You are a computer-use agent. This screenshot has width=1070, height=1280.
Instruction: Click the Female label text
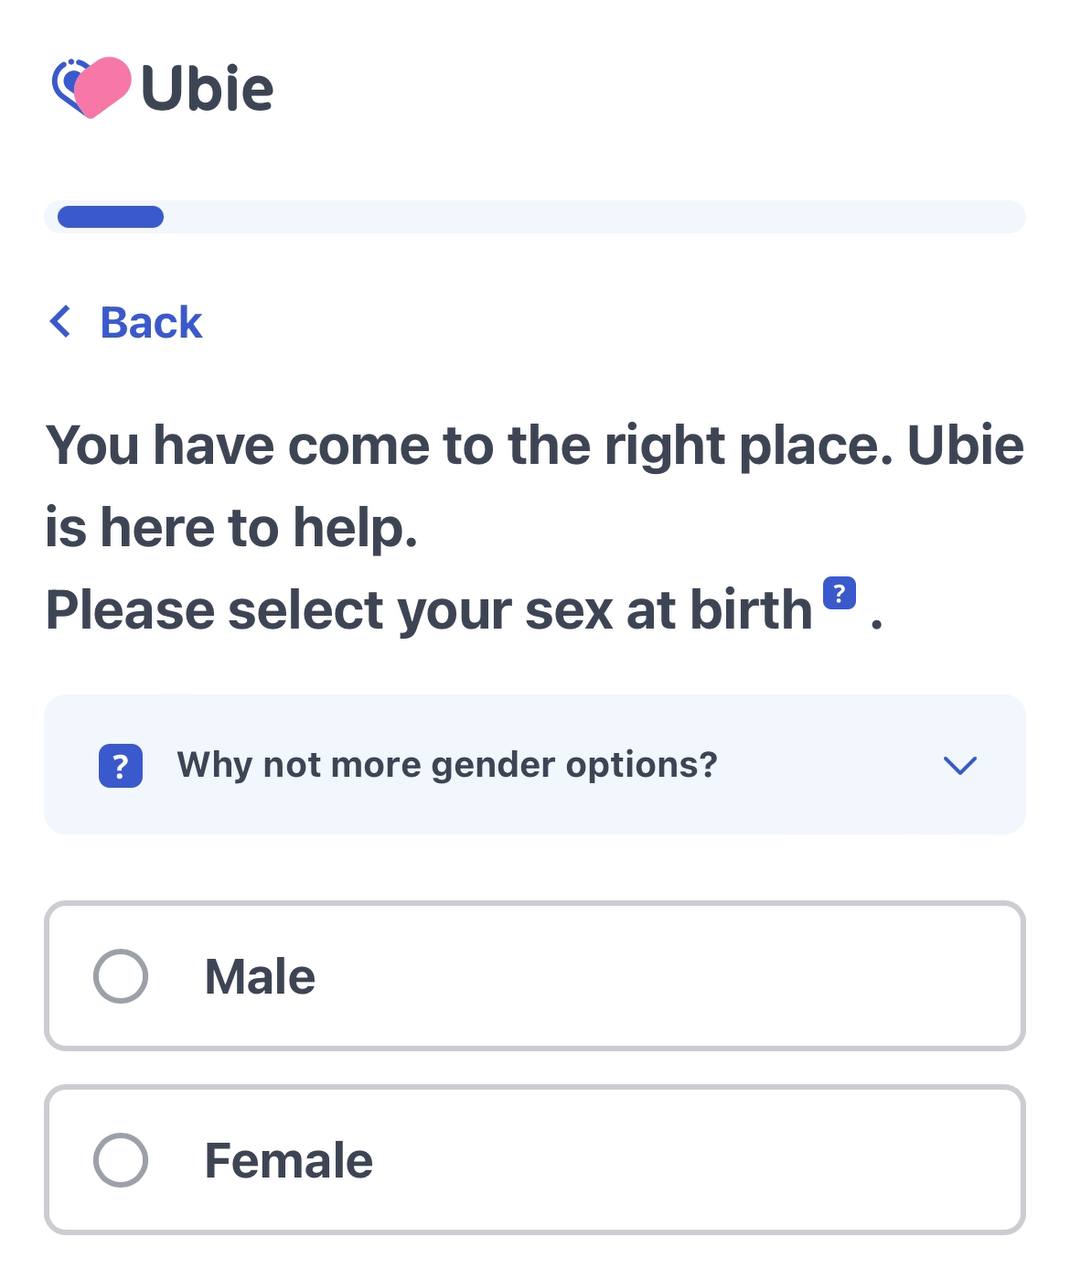[288, 1161]
